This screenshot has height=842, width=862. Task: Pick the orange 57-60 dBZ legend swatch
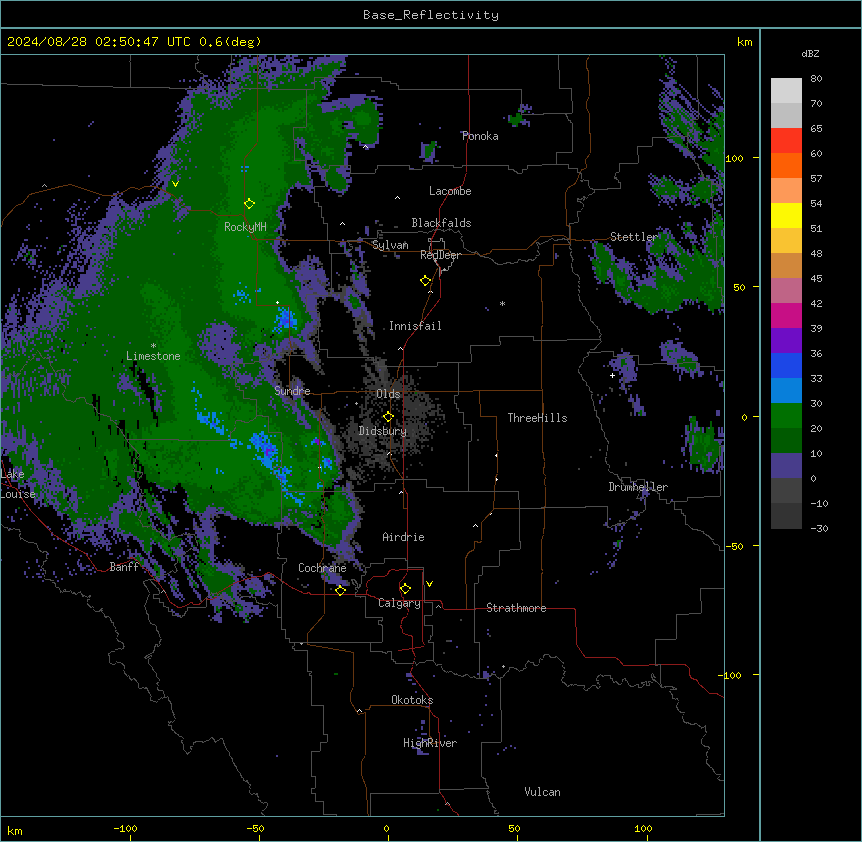tap(786, 165)
